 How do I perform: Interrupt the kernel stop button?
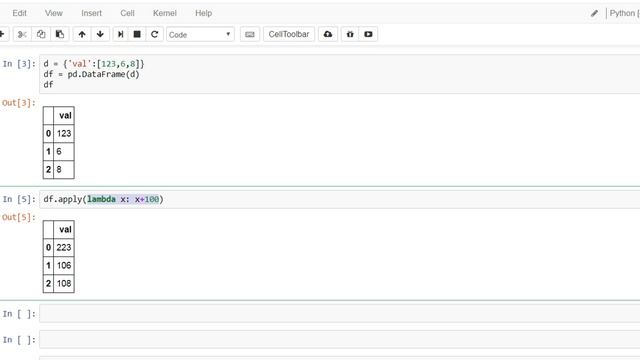pyautogui.click(x=137, y=34)
